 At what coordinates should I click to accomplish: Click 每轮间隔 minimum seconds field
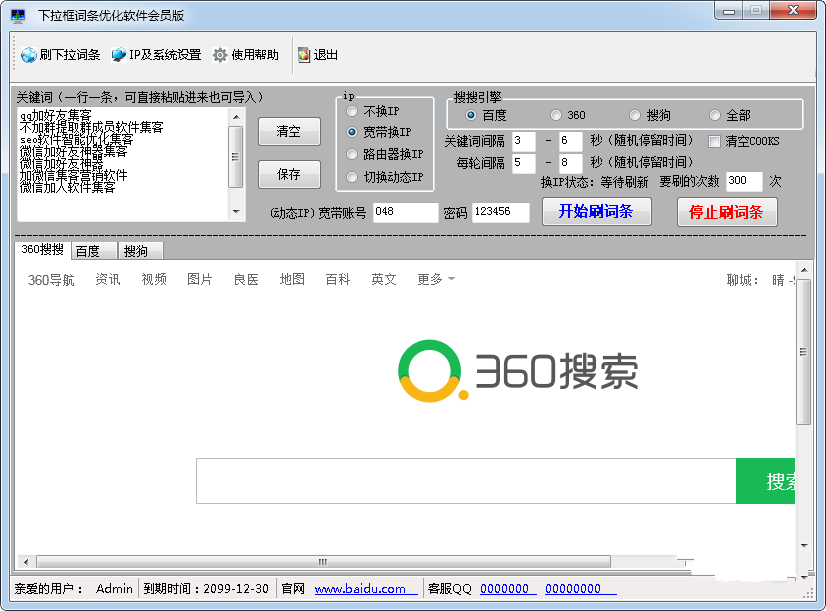tap(524, 163)
